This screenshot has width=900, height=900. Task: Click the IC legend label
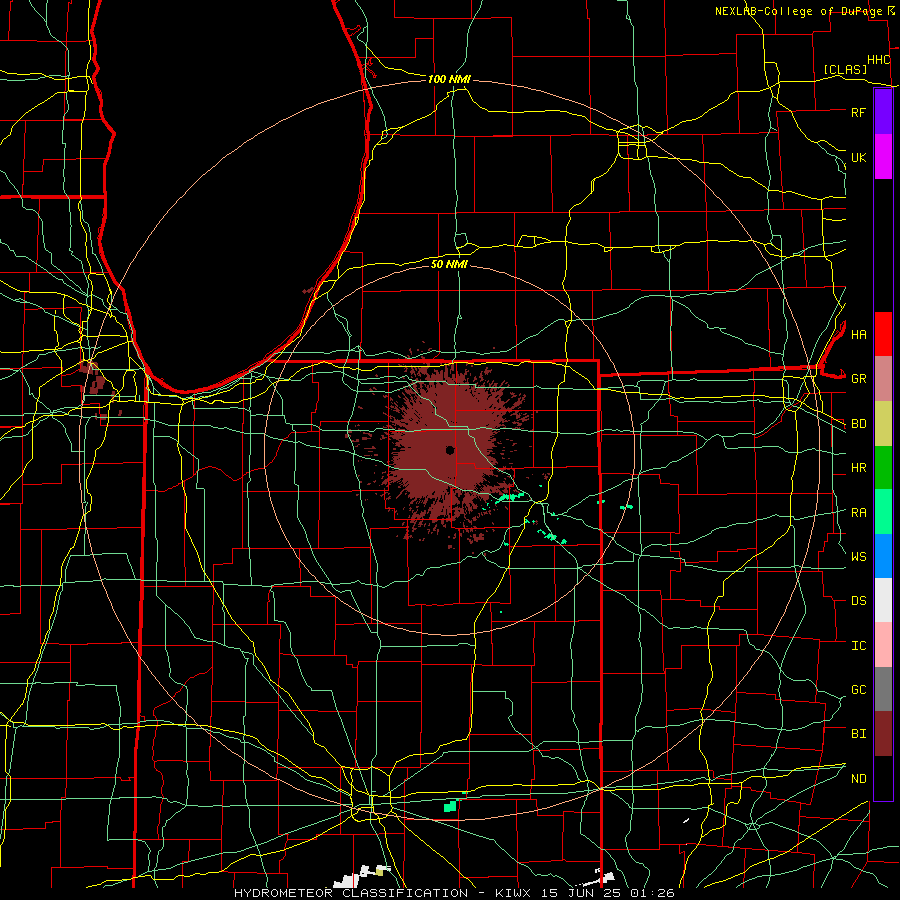click(858, 646)
